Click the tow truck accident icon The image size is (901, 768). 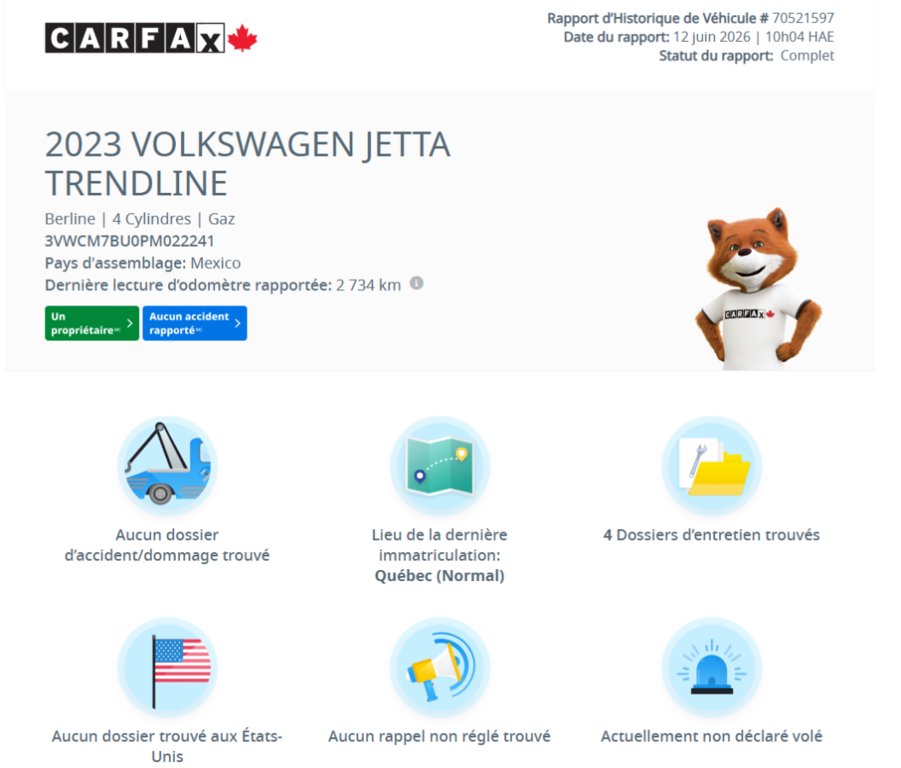167,466
